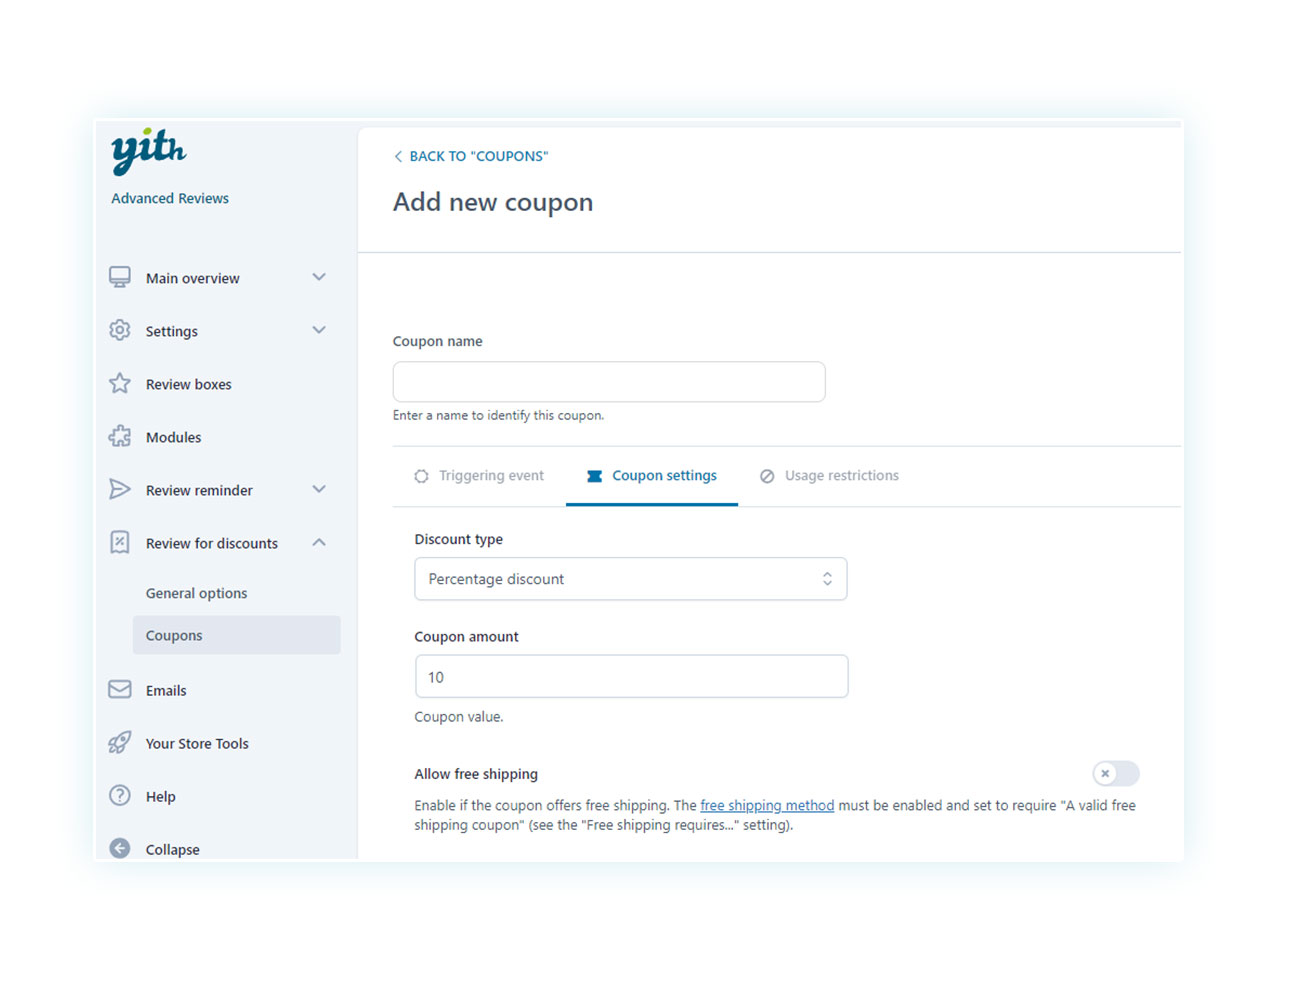Click the Coupon settings ticket icon
This screenshot has height=987, width=1300.
[x=594, y=476]
